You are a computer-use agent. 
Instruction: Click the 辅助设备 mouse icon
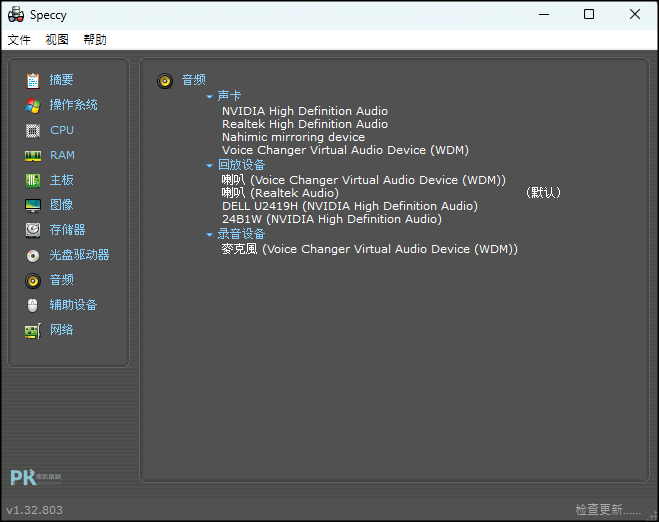[33, 306]
